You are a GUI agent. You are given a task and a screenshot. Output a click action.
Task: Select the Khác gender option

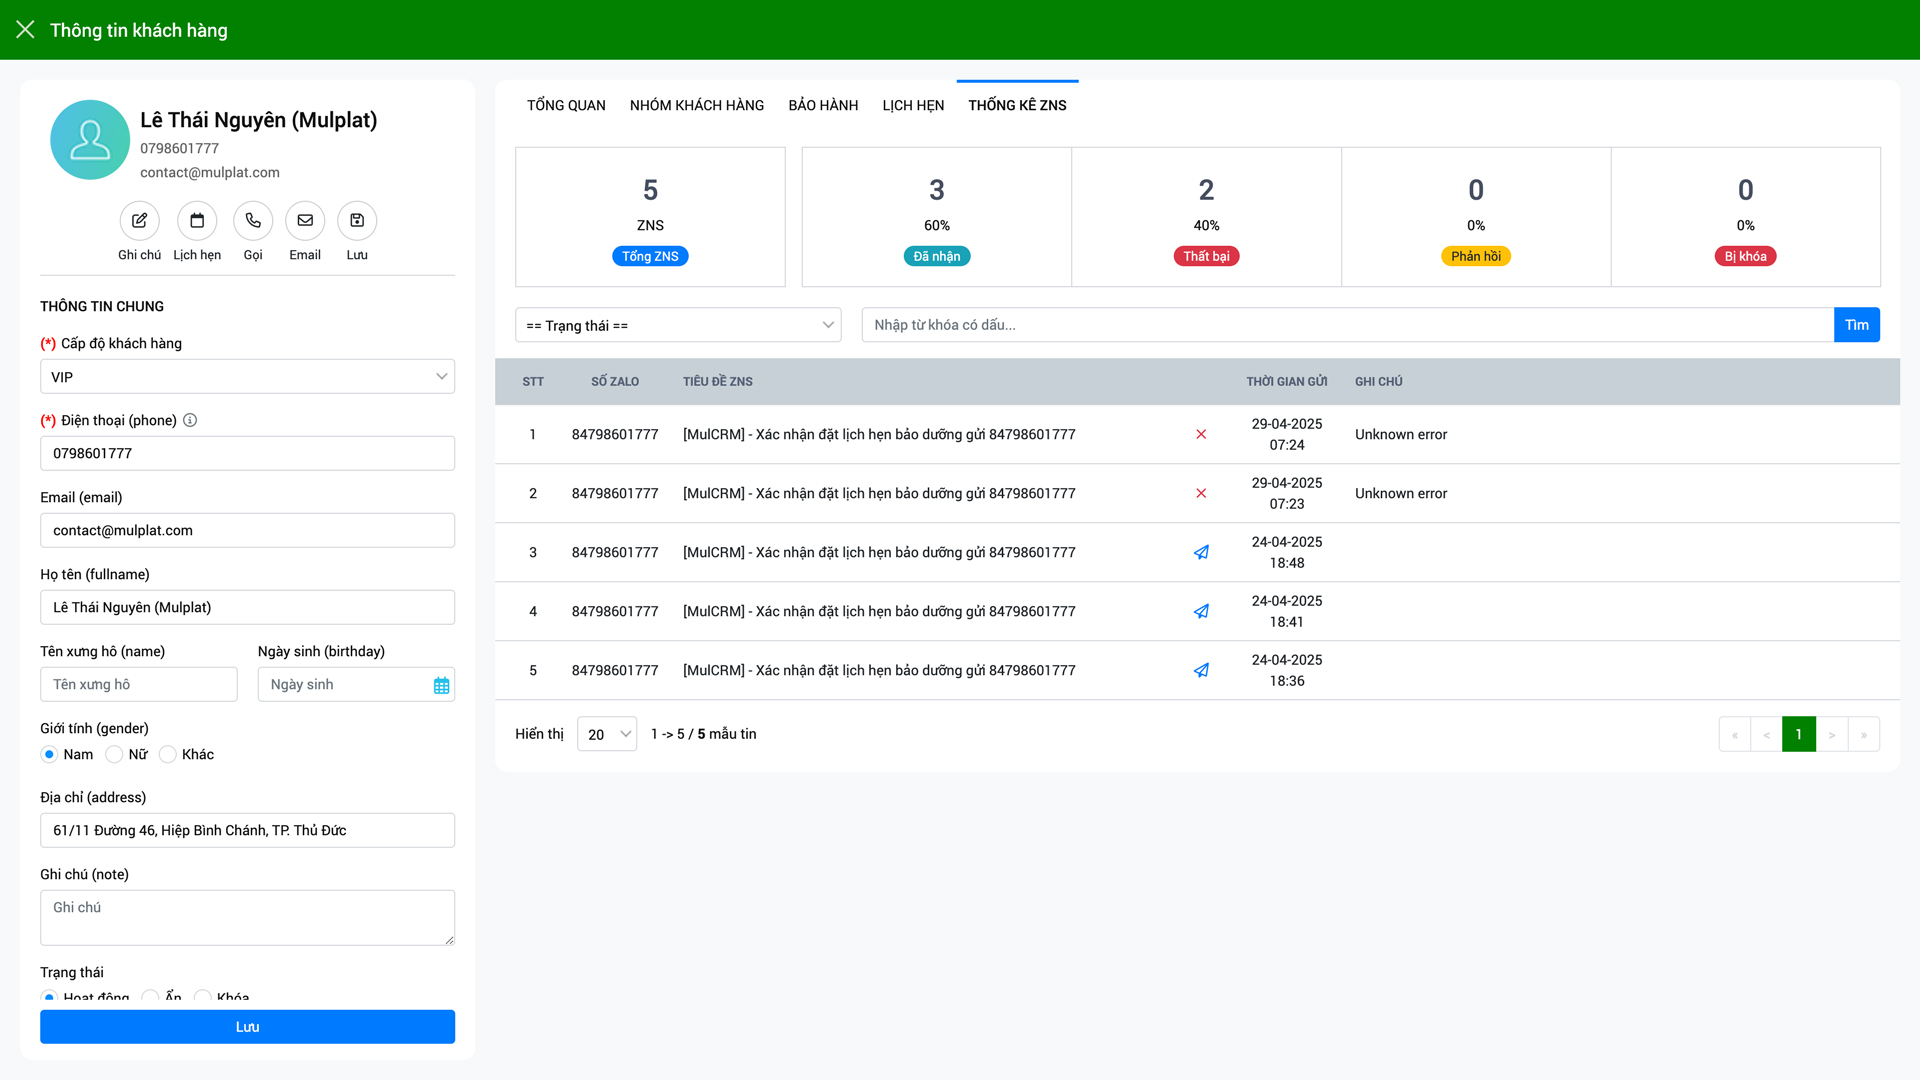point(168,755)
